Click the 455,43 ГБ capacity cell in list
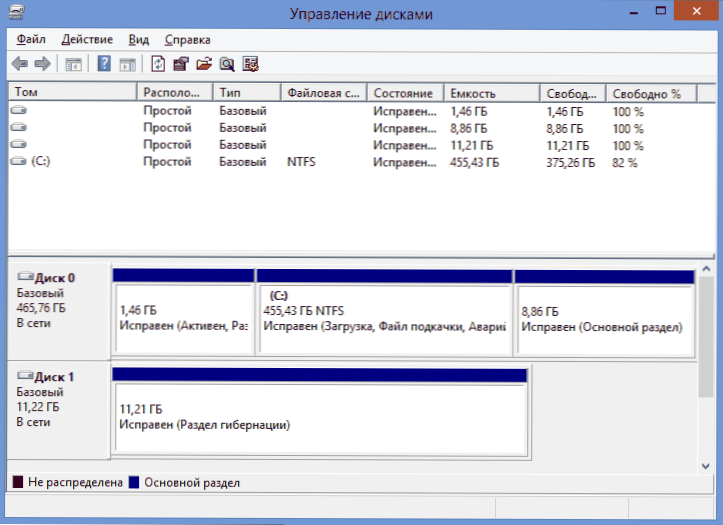The width and height of the screenshot is (723, 525). point(474,162)
